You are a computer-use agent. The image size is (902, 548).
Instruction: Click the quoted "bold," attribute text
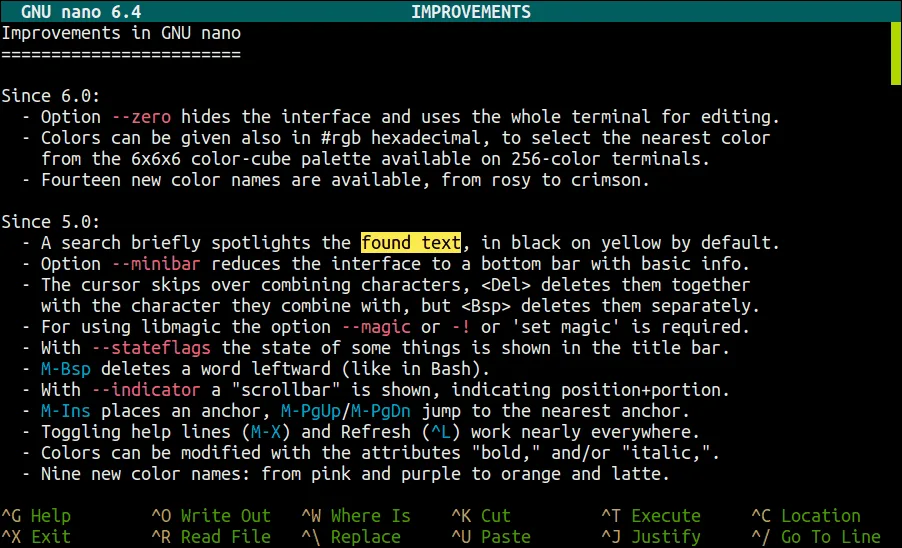[506, 453]
